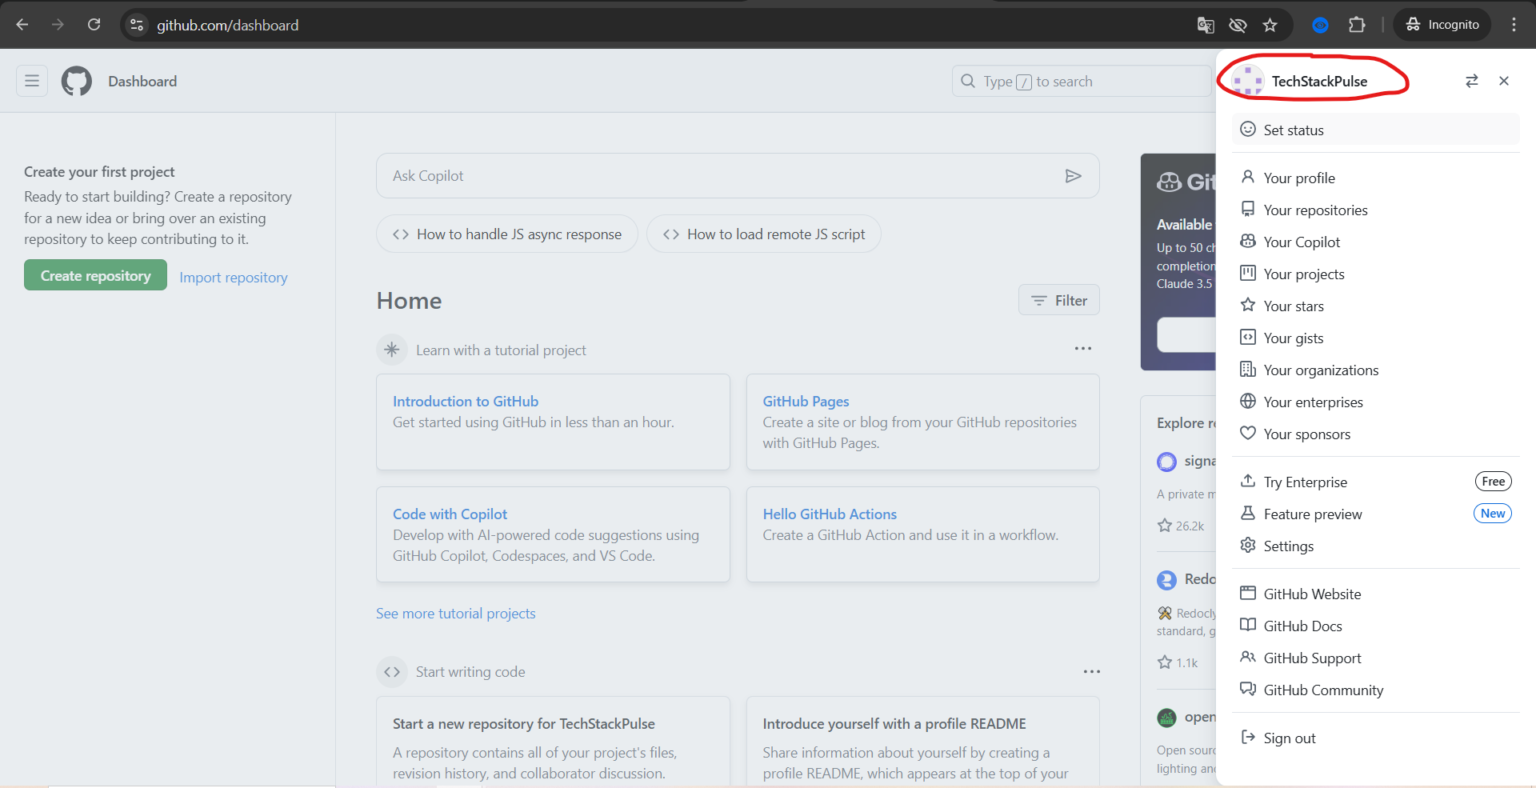The height and width of the screenshot is (788, 1536).
Task: Click the Copilot icon next to Your Copilot
Action: click(x=1247, y=241)
